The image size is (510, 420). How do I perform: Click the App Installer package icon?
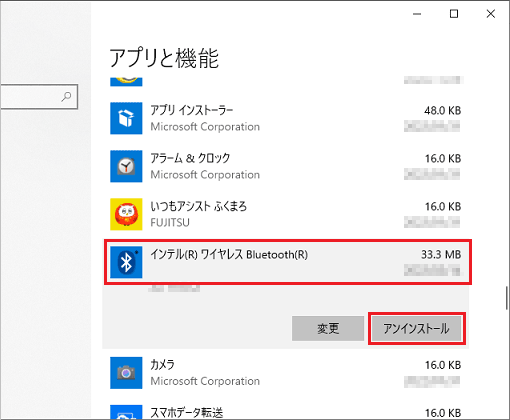tap(126, 118)
